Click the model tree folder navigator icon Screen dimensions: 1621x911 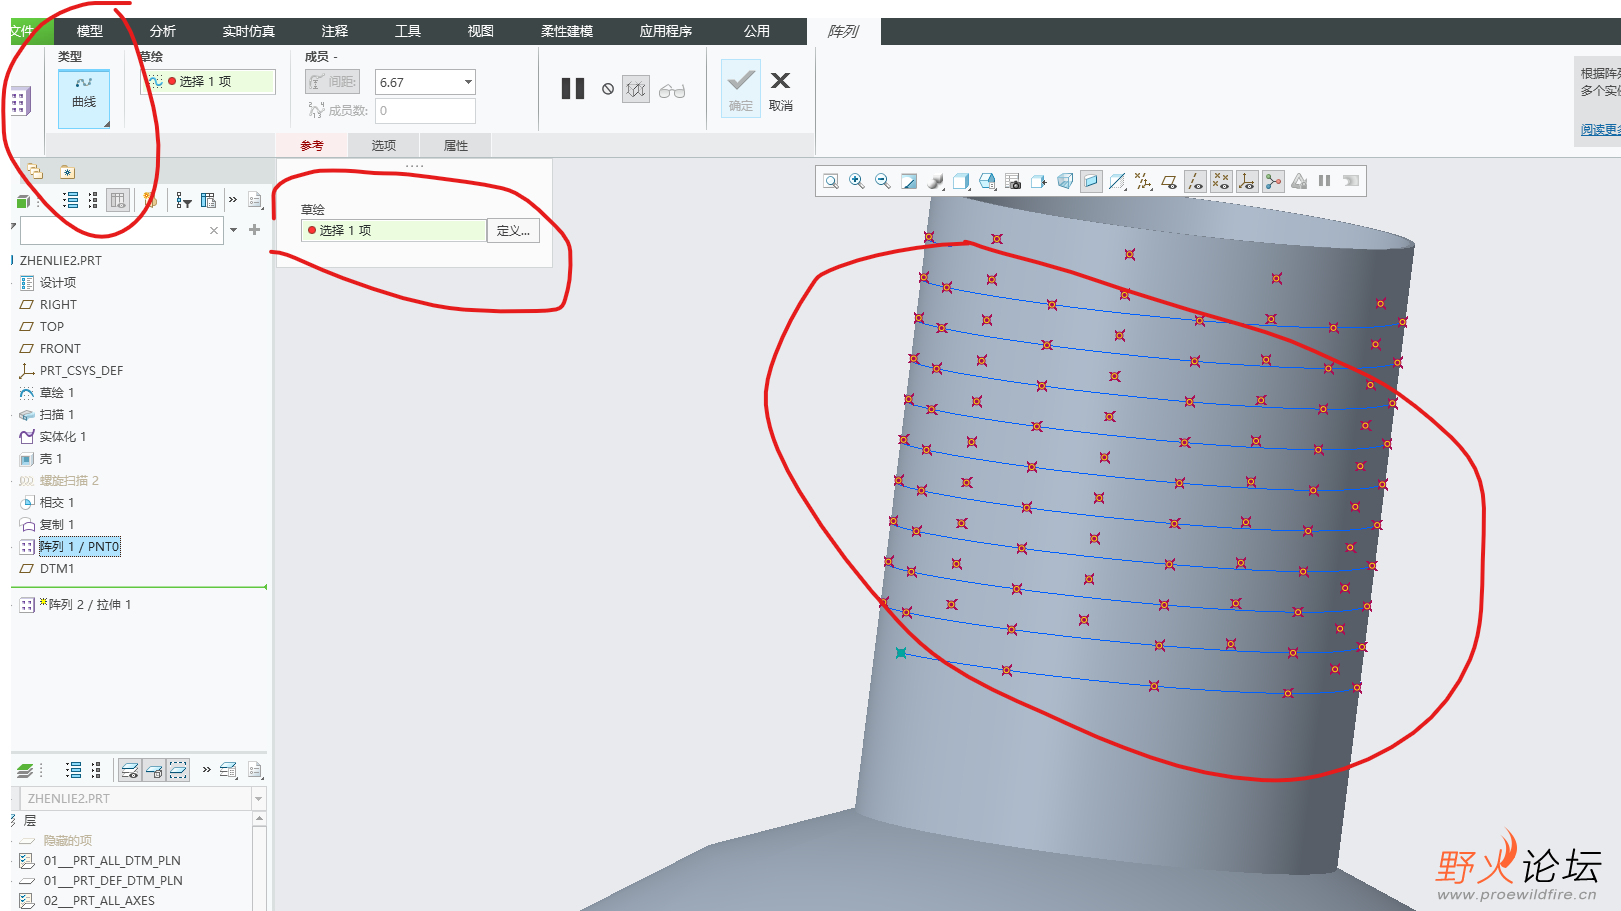[33, 172]
